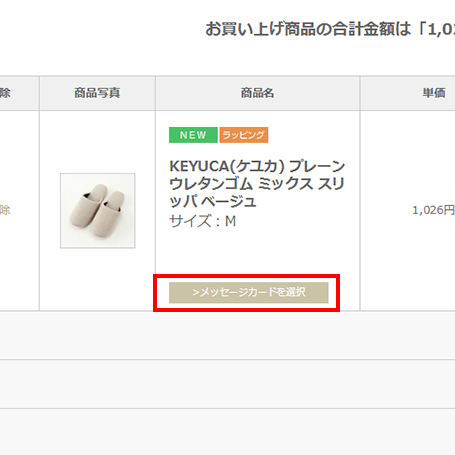Click the 1,026円 unit price

[433, 210]
